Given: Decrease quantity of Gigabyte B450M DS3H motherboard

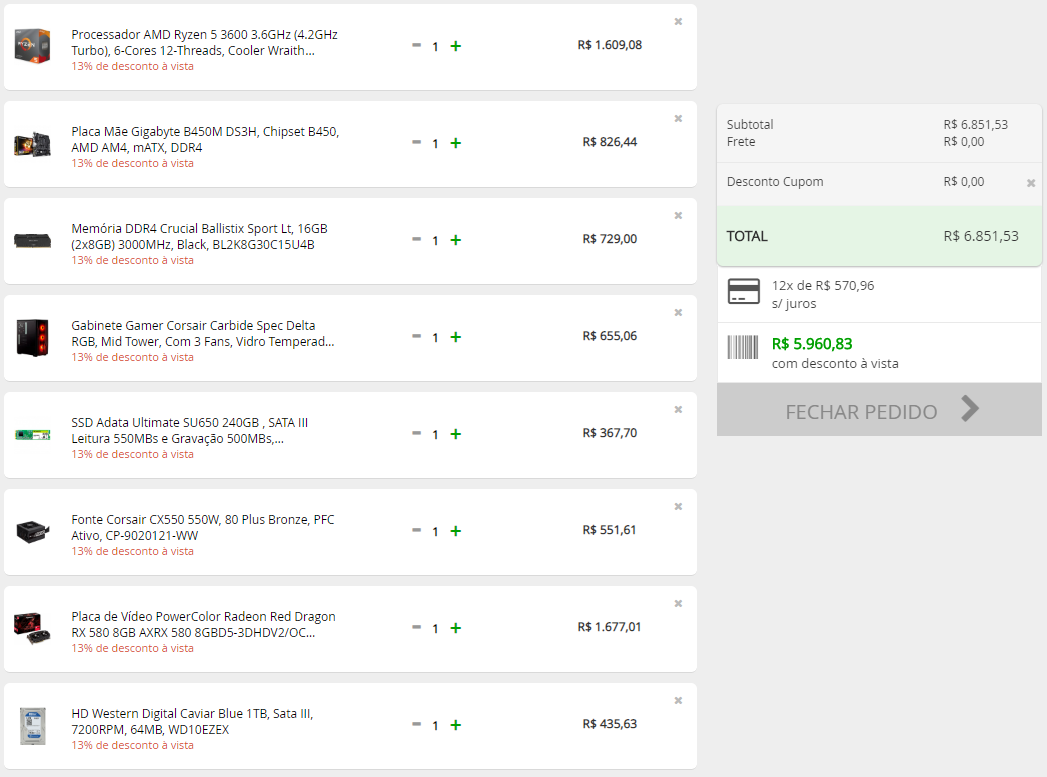Looking at the screenshot, I should [x=417, y=142].
